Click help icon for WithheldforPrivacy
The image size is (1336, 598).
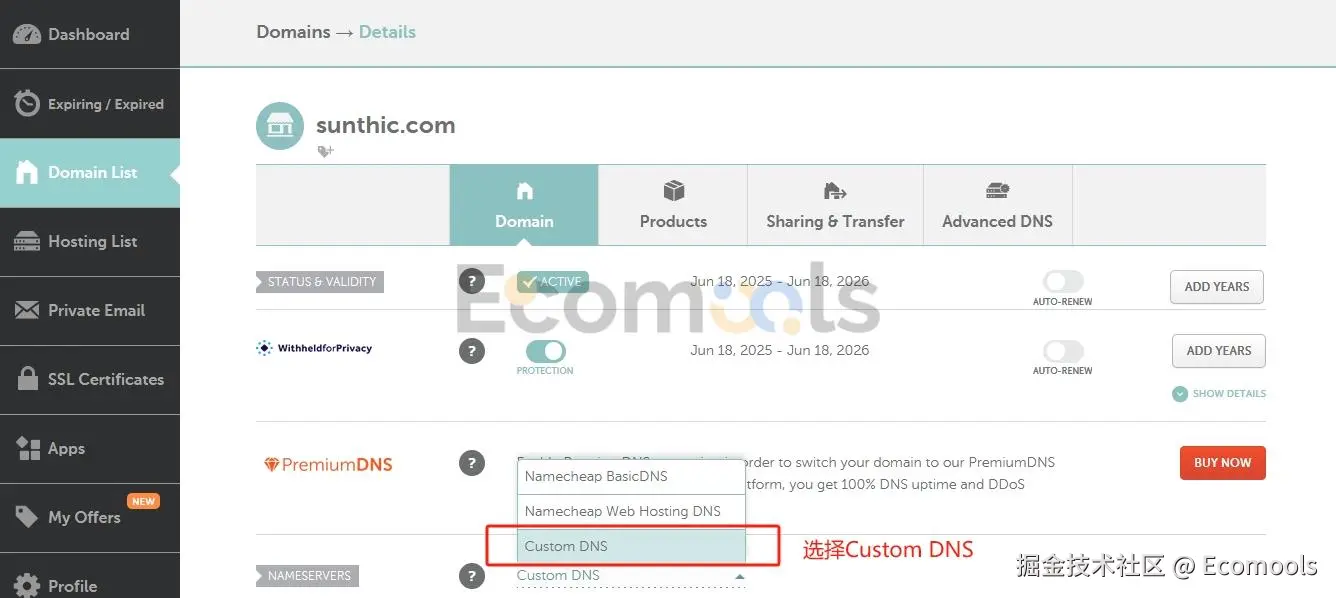tap(471, 351)
